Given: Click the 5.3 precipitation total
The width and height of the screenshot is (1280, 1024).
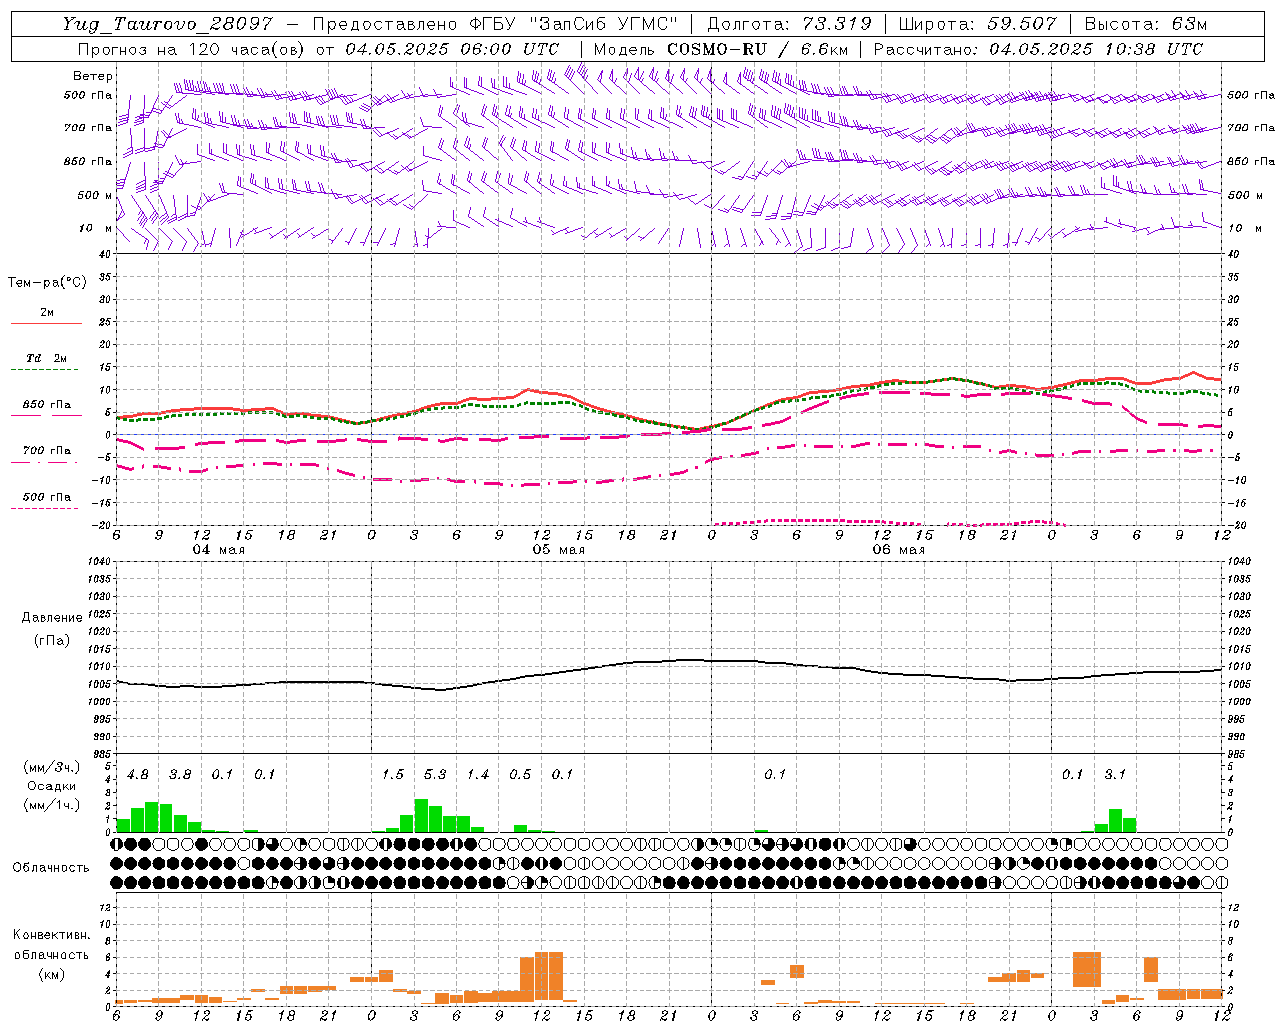Looking at the screenshot, I should pos(435,774).
